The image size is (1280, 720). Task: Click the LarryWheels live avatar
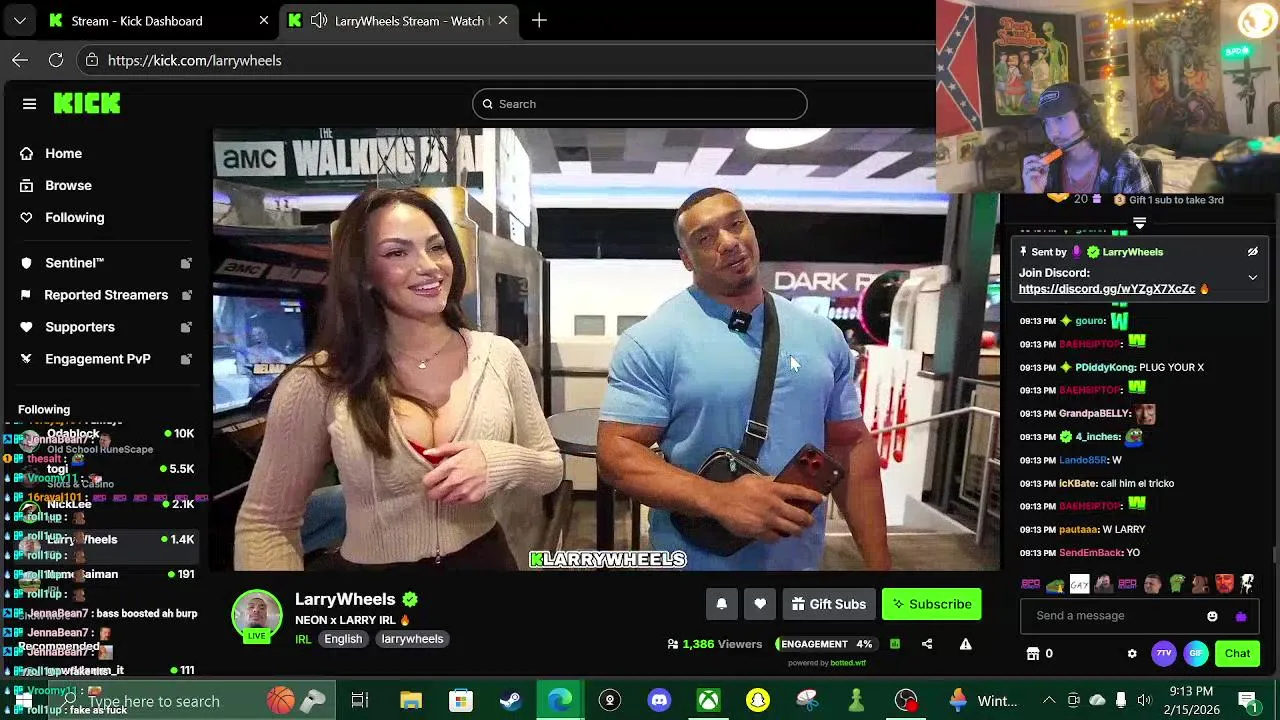(257, 615)
